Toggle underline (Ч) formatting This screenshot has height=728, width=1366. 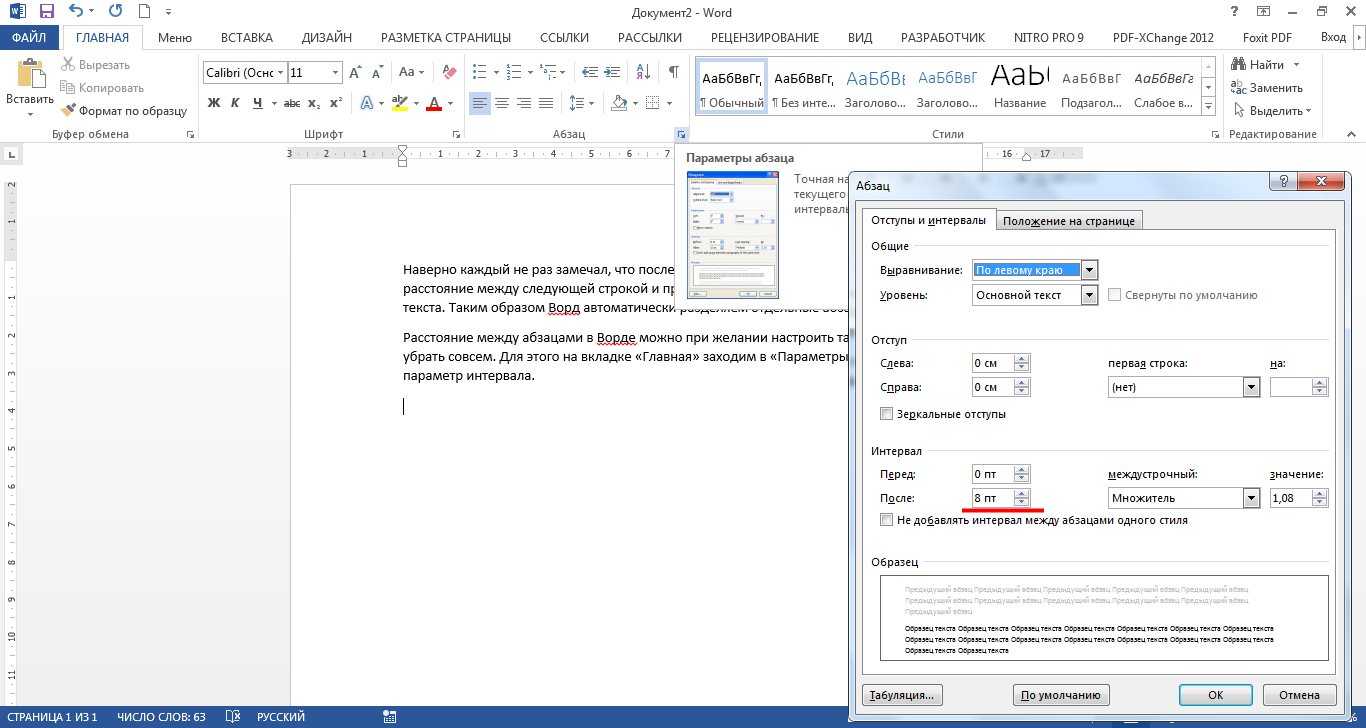coord(258,103)
